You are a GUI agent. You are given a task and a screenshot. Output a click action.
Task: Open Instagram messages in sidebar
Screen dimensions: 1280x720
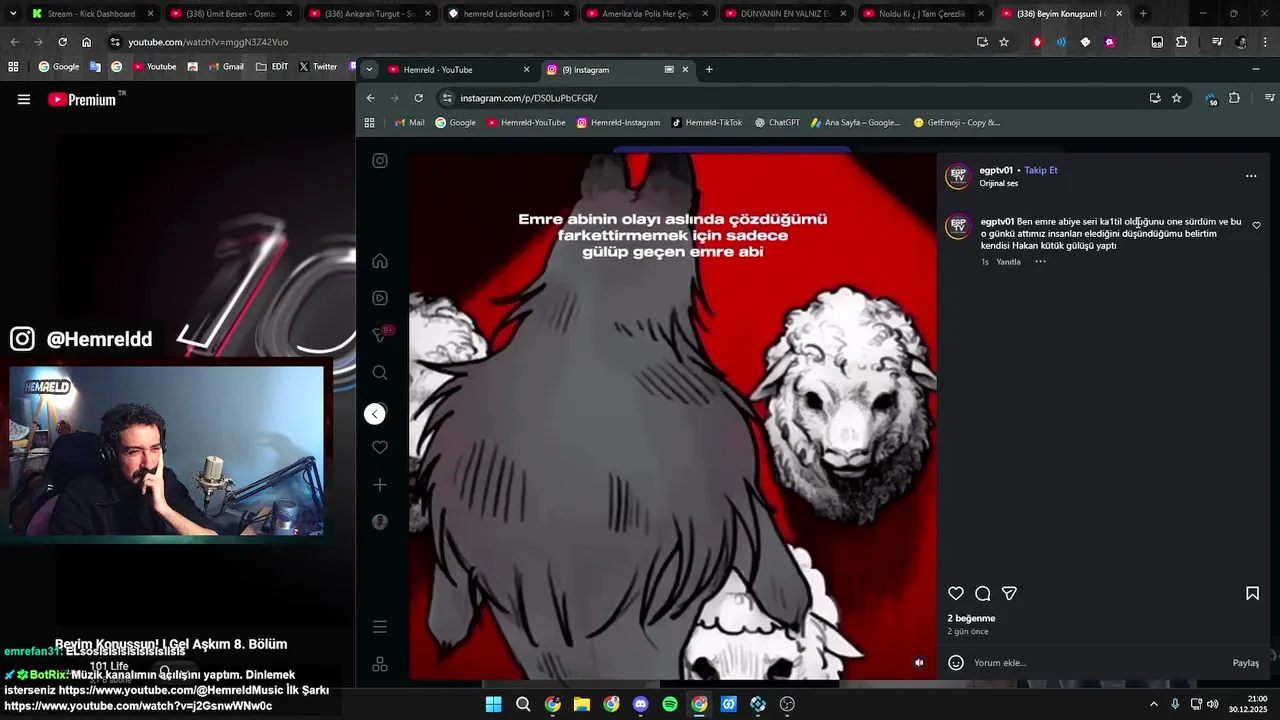pos(381,334)
